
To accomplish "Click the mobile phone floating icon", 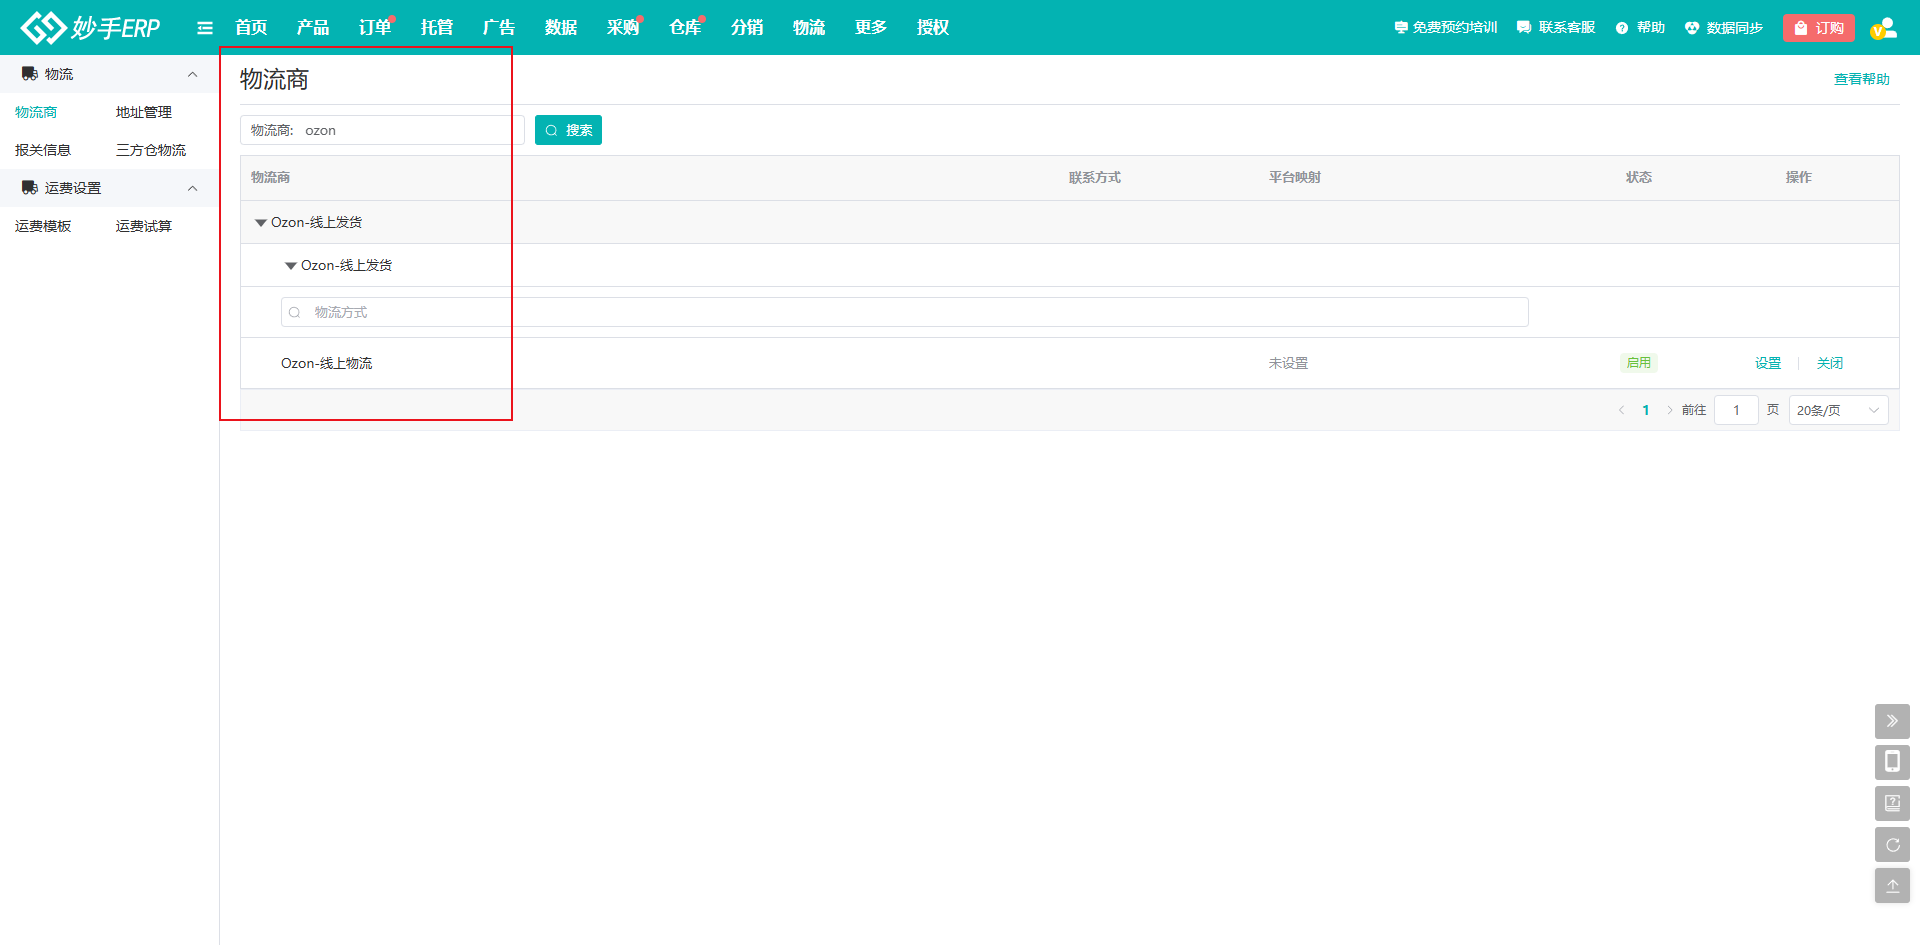I will 1892,762.
